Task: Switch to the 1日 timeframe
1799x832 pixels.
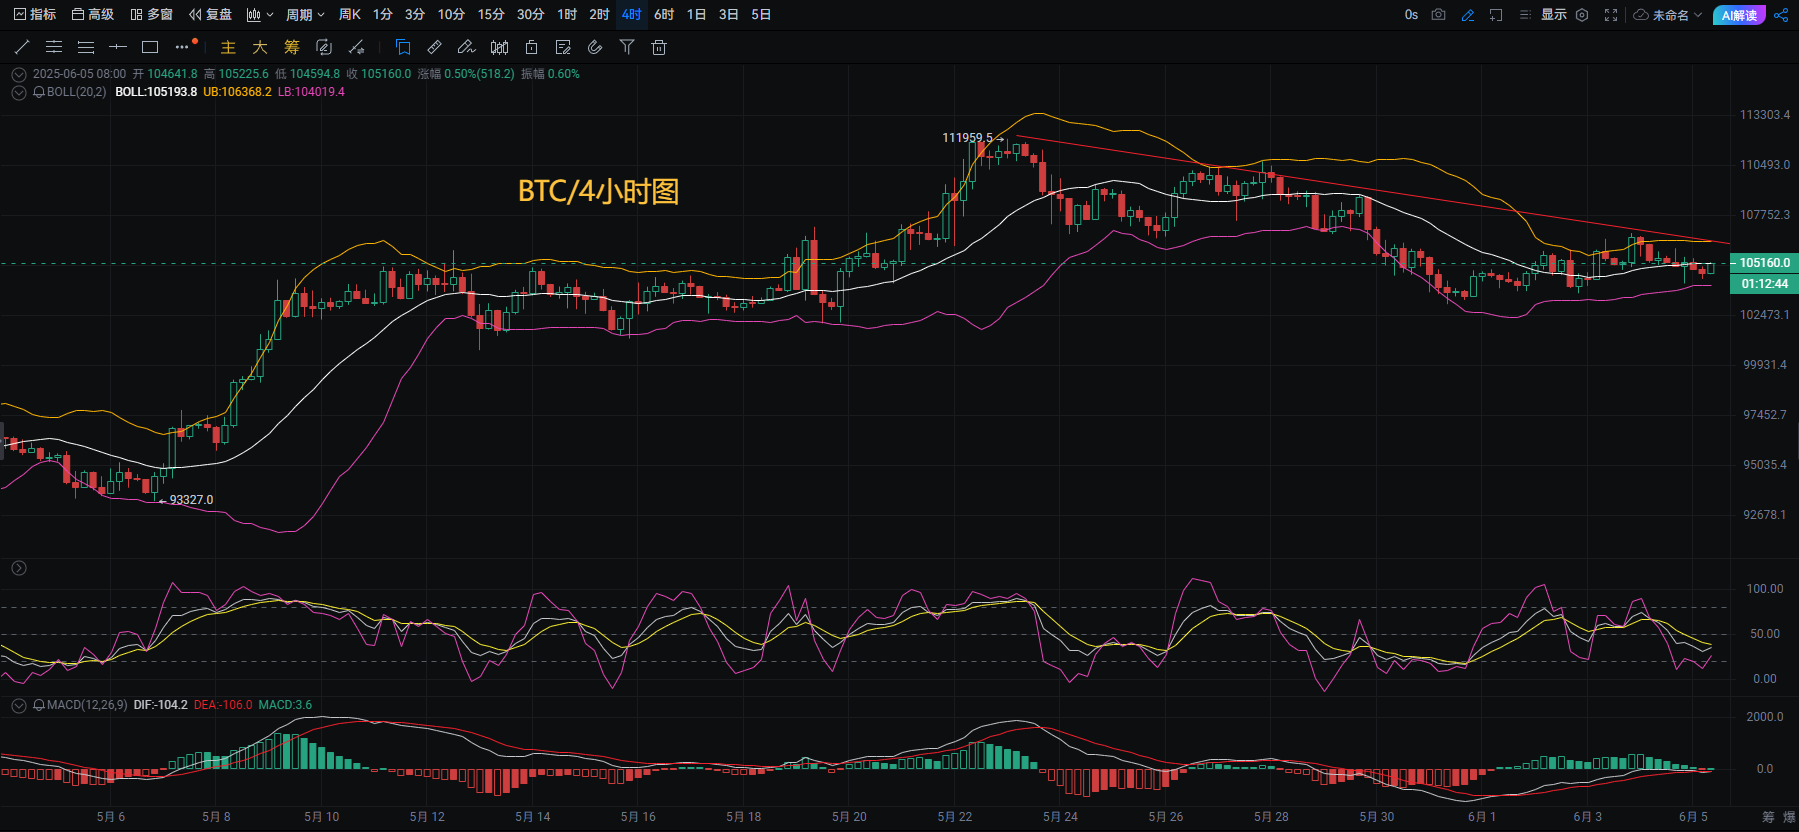Action: (696, 15)
